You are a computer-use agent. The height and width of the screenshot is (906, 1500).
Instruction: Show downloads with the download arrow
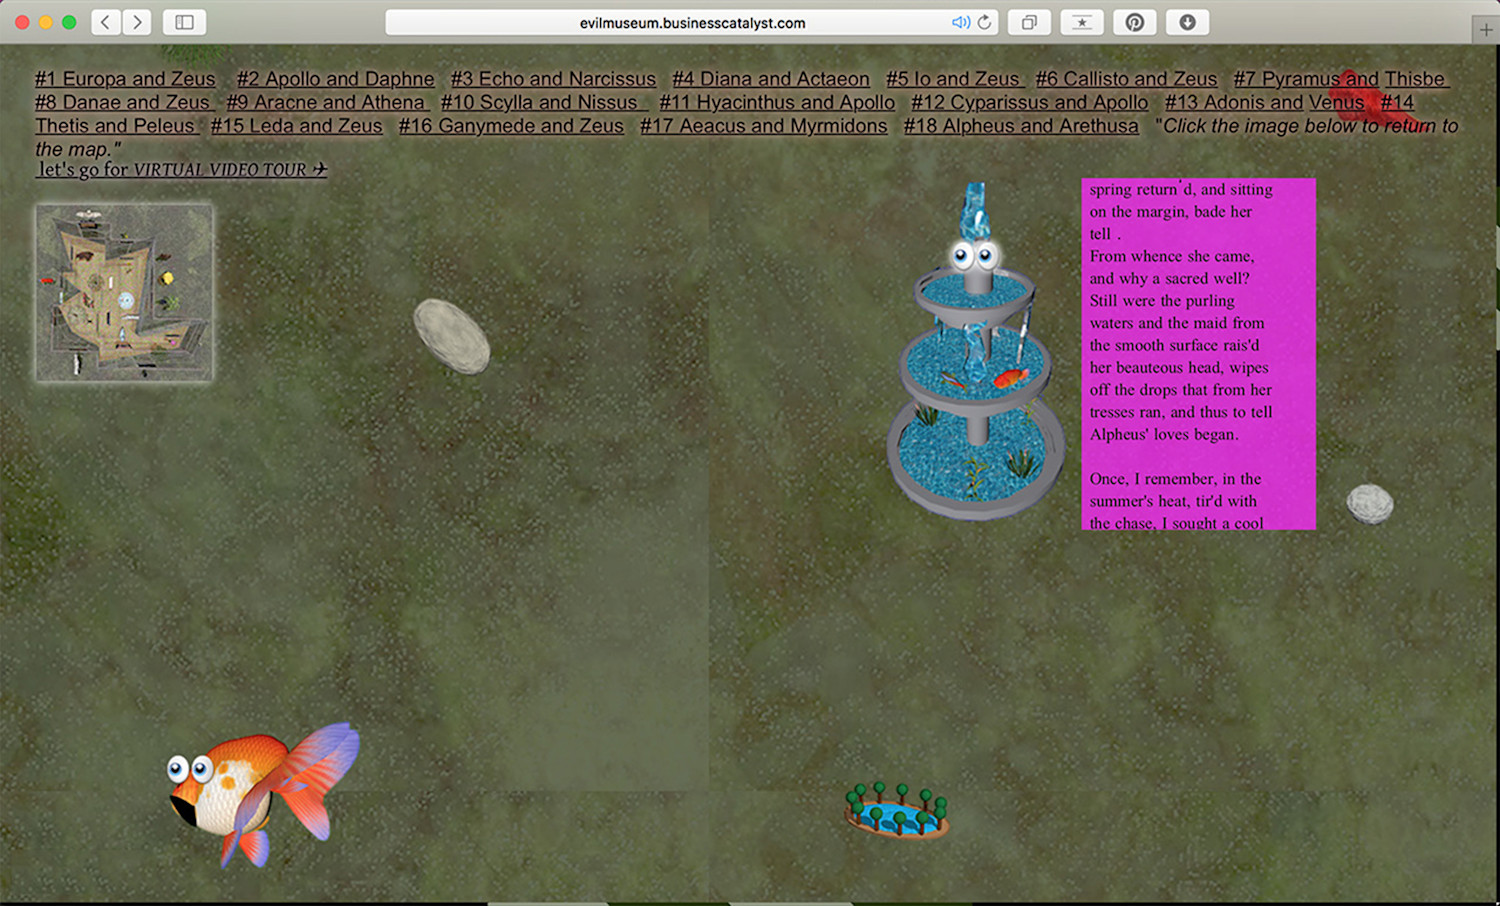pyautogui.click(x=1188, y=22)
